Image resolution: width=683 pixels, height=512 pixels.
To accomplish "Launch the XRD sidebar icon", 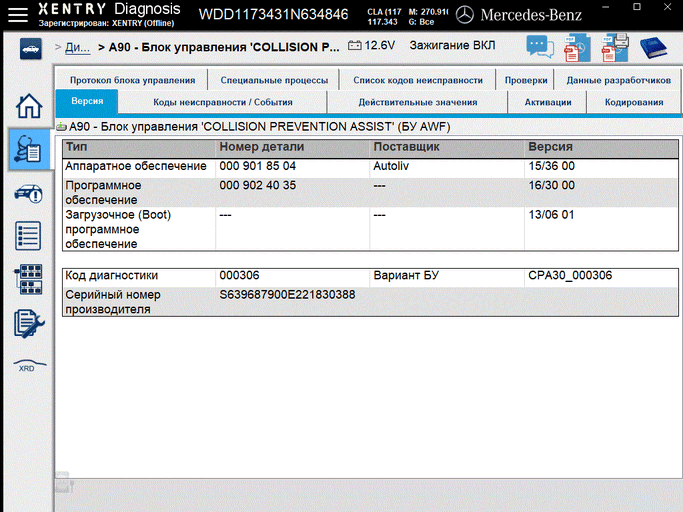I will point(29,365).
